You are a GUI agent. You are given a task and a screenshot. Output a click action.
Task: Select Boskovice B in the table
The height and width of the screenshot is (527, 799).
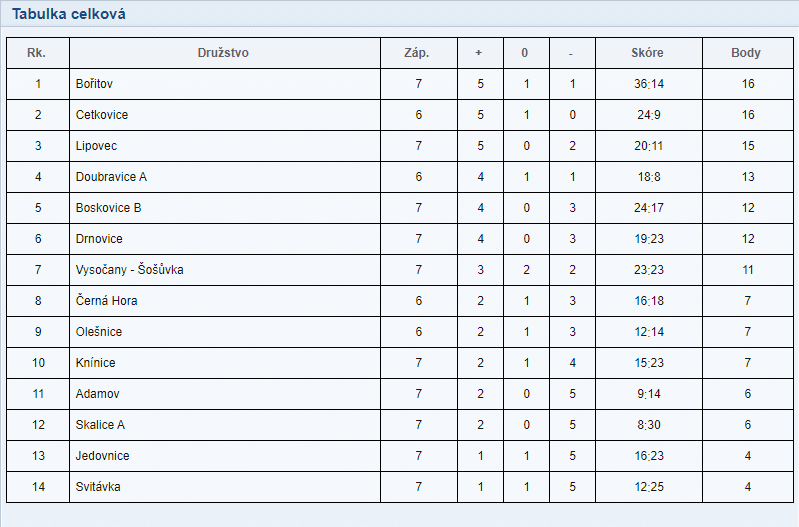109,208
